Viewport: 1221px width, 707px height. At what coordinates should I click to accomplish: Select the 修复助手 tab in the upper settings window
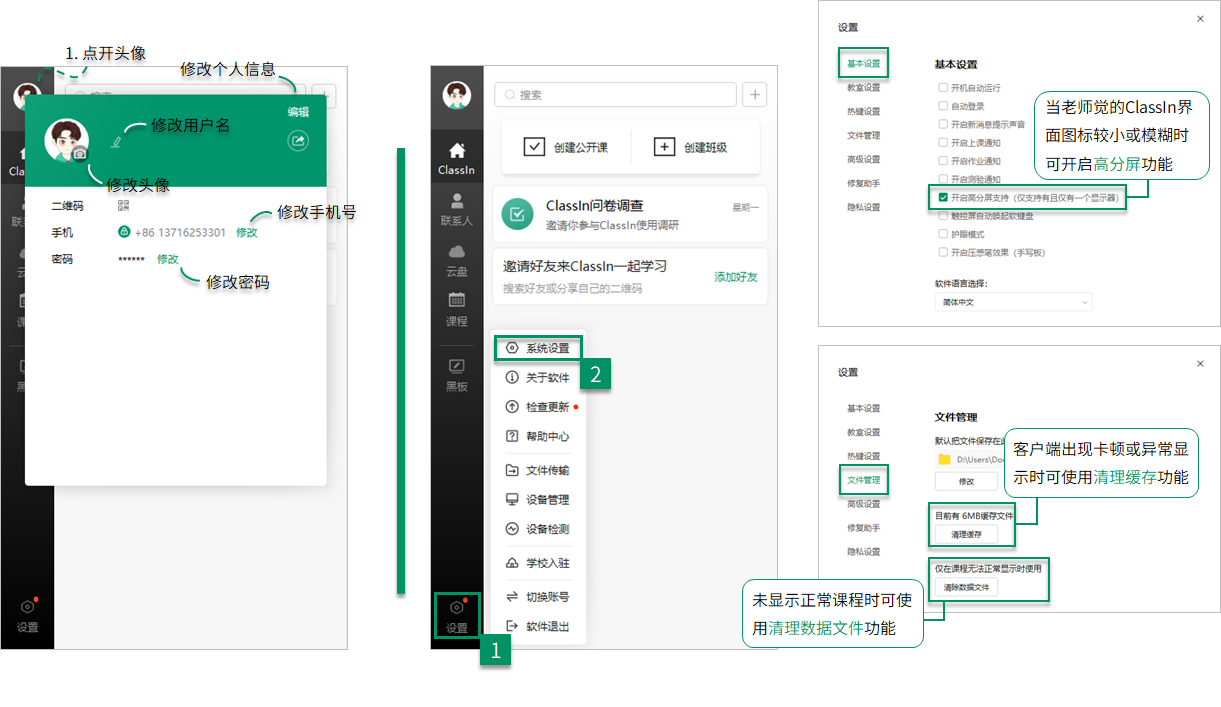coord(864,183)
